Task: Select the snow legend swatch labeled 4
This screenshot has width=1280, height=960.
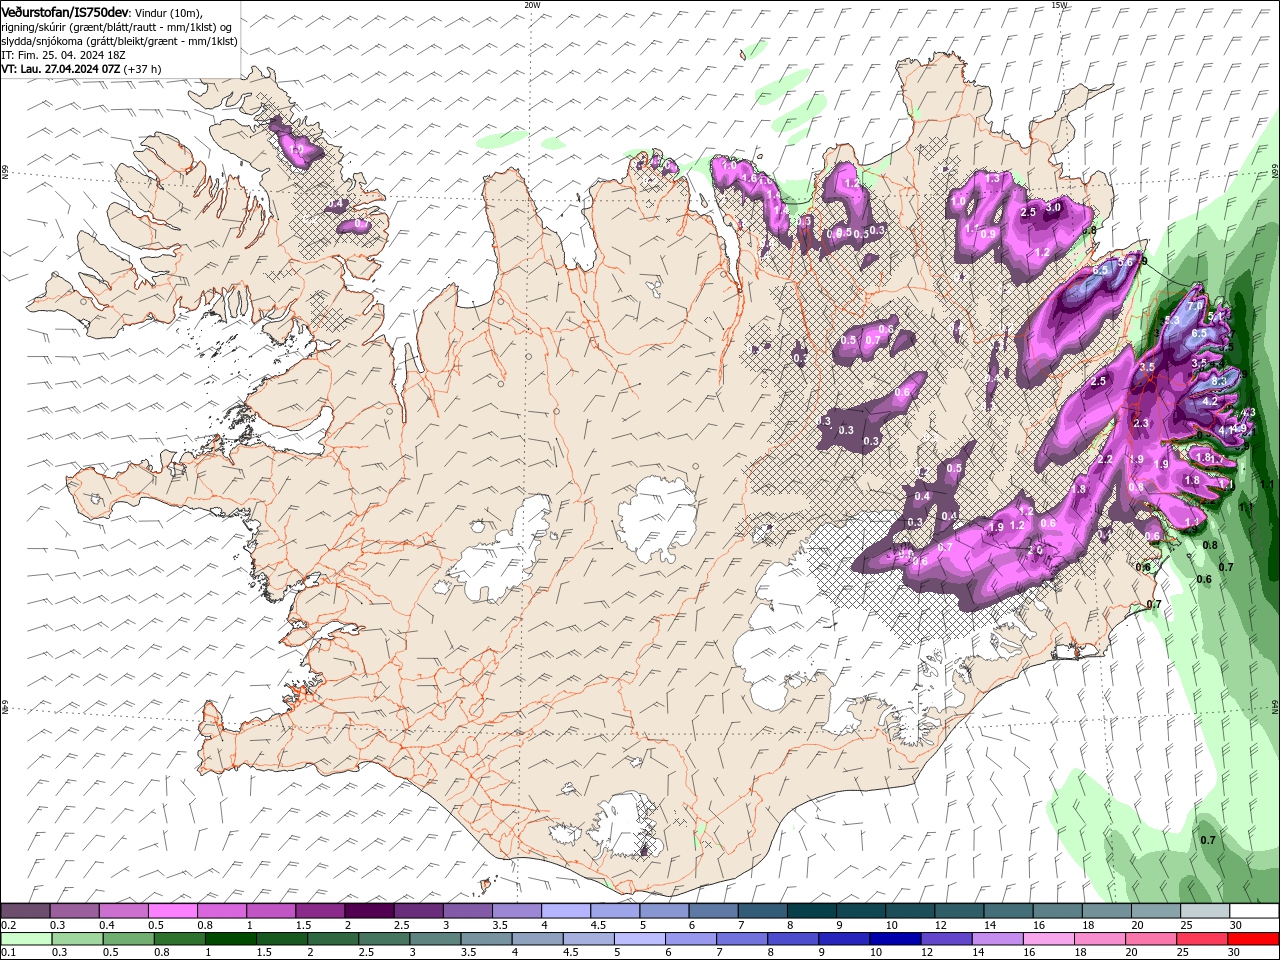Action: click(x=566, y=911)
